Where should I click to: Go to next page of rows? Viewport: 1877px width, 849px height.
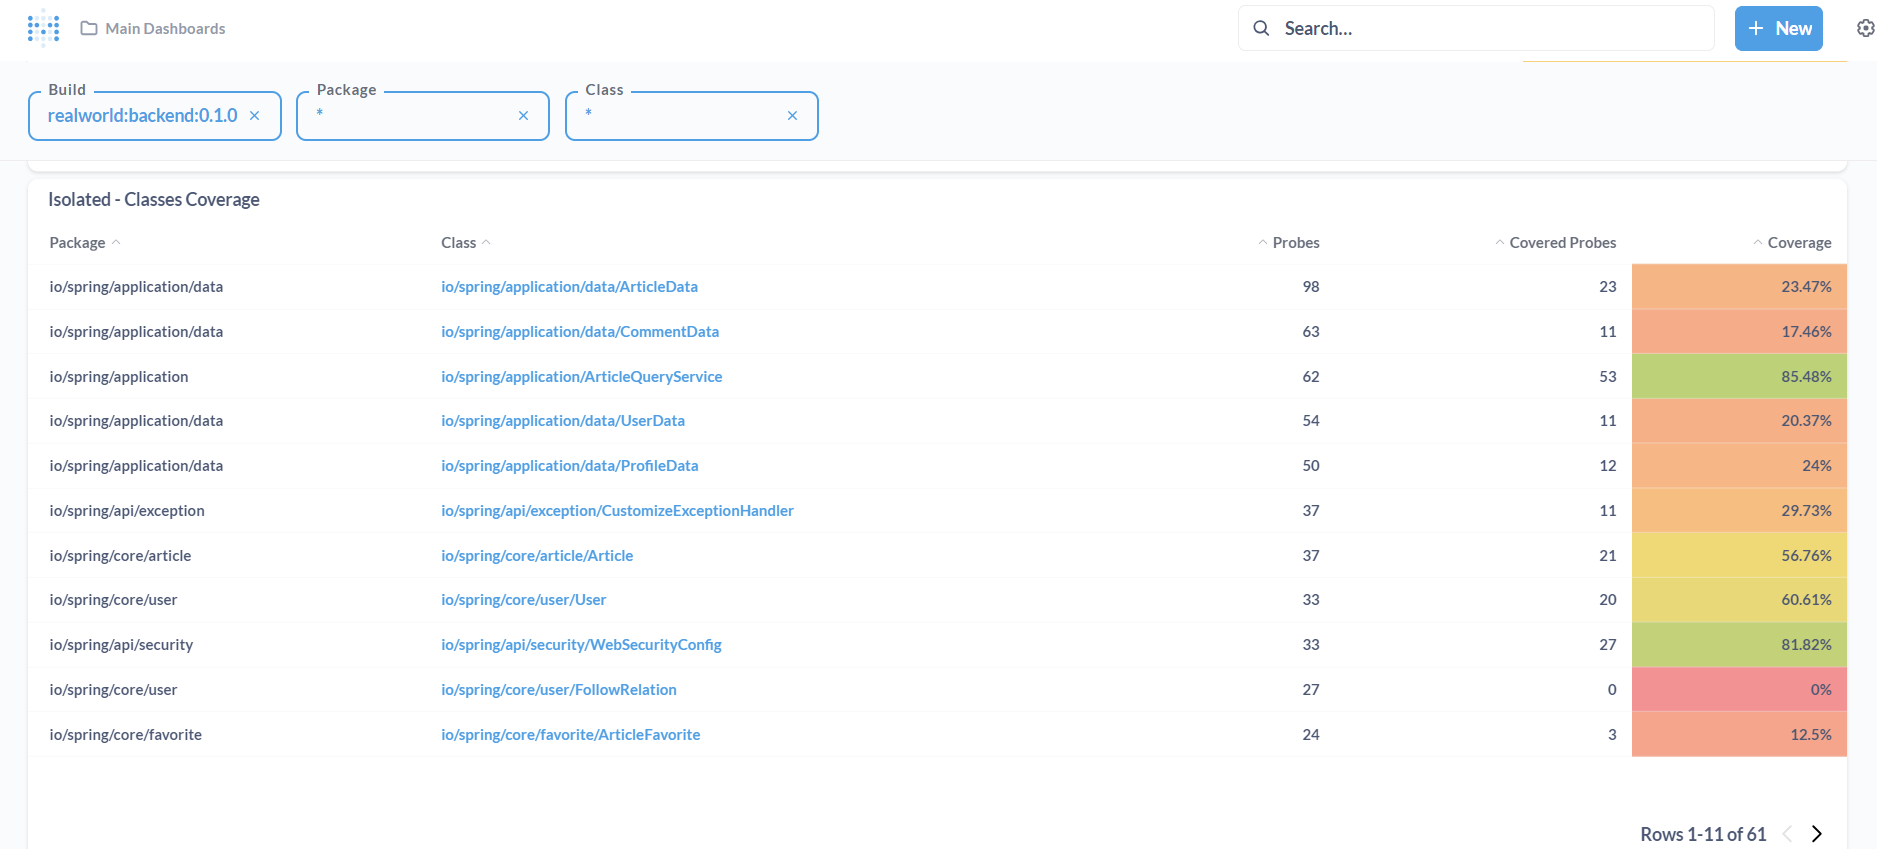1817,834
